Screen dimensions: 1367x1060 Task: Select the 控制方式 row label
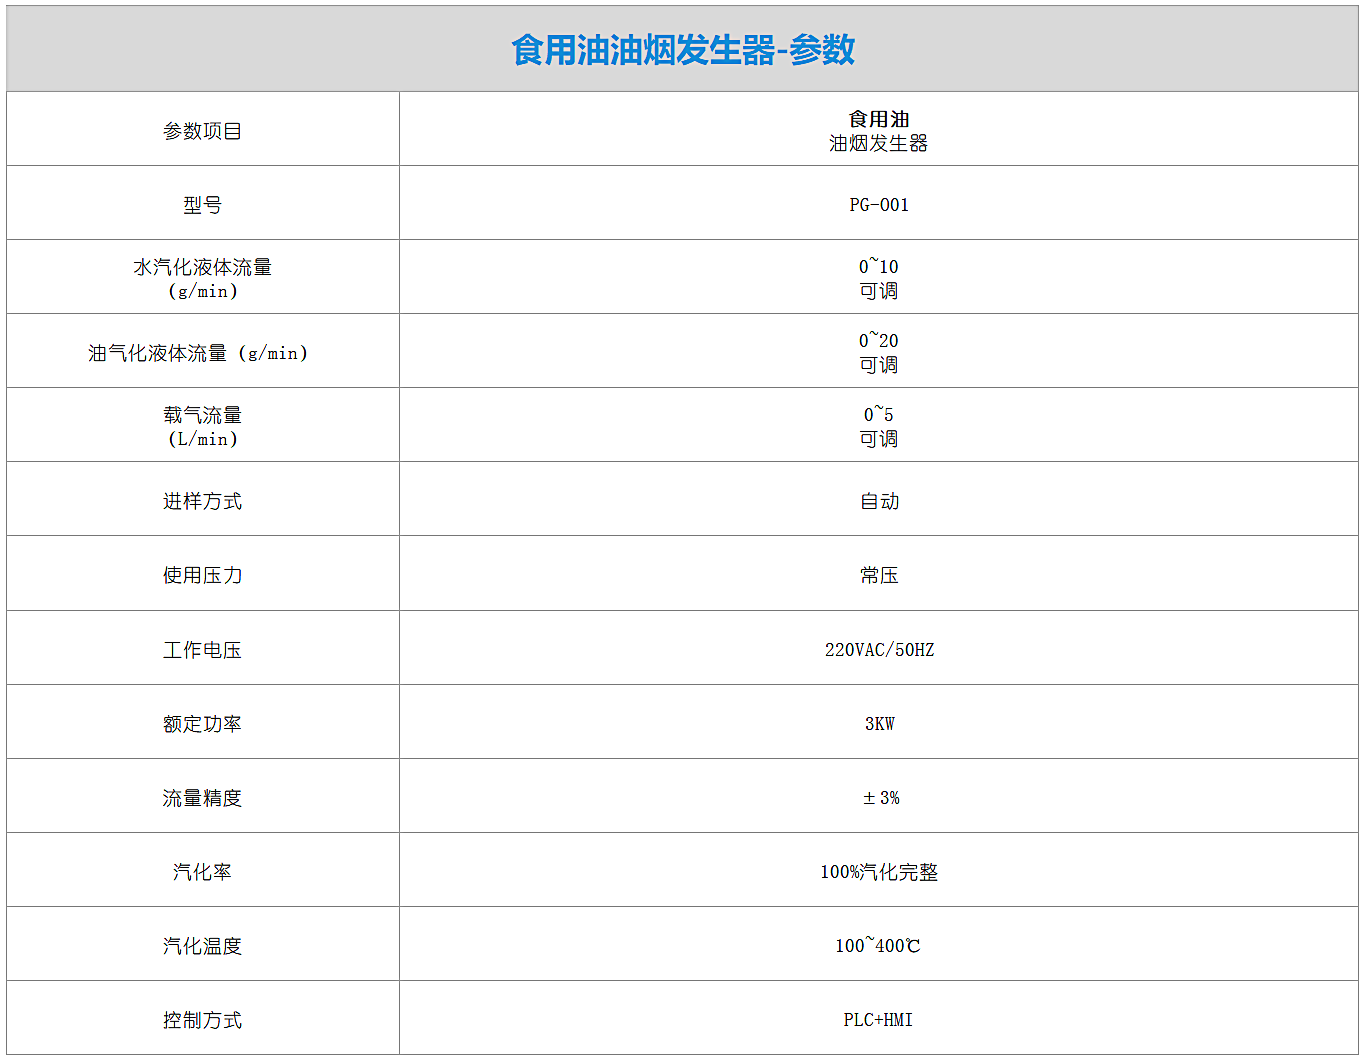point(203,1020)
